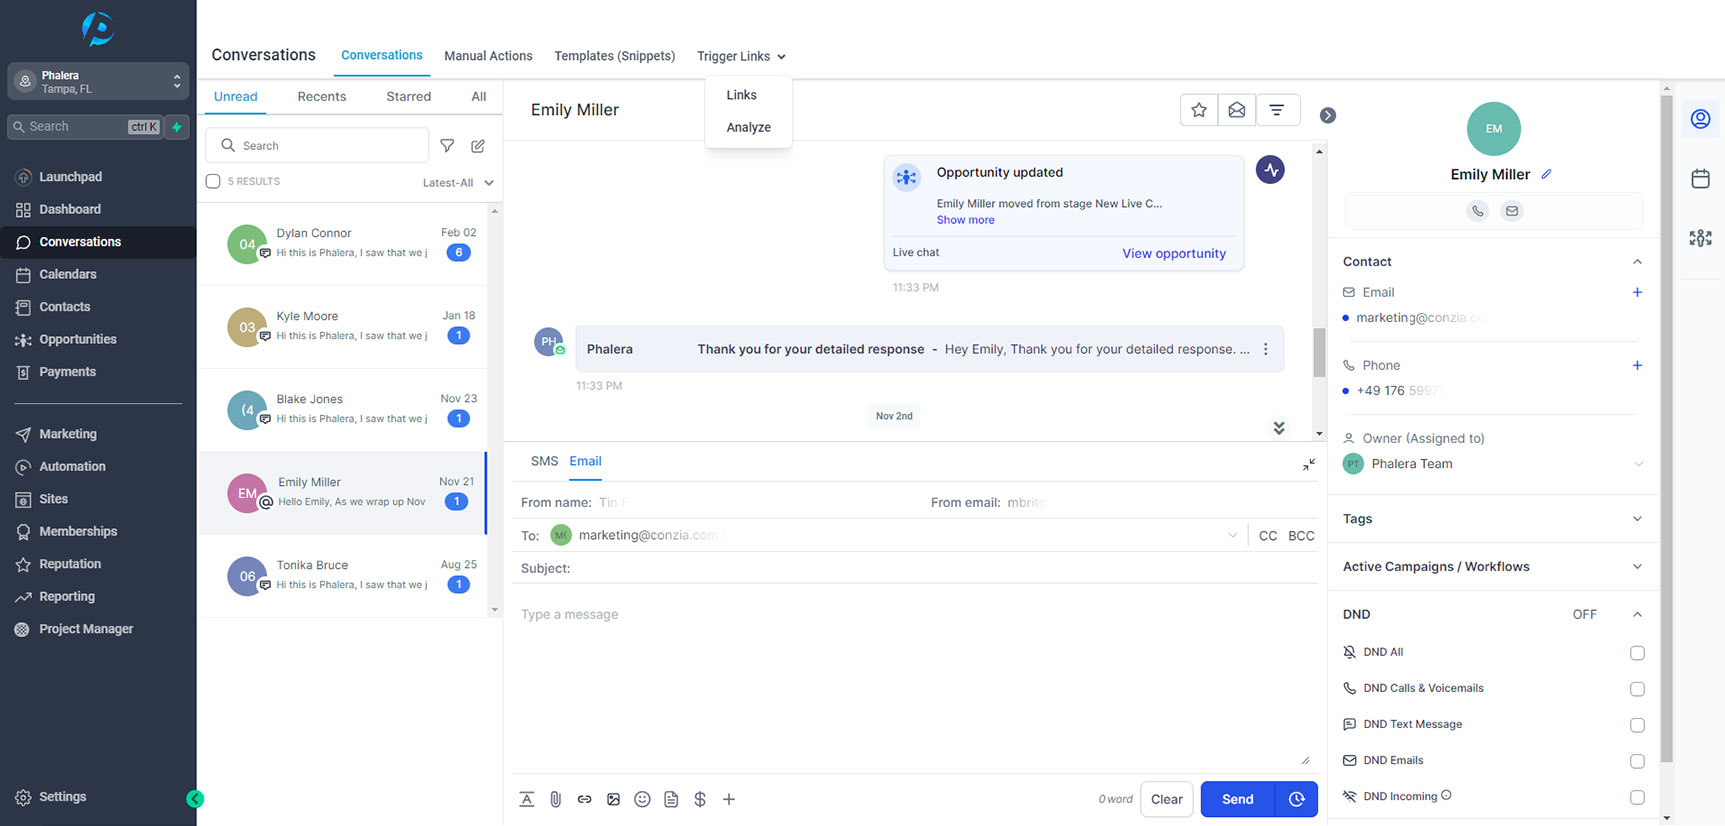1725x826 pixels.
Task: Add another email with plus icon
Action: click(1637, 292)
